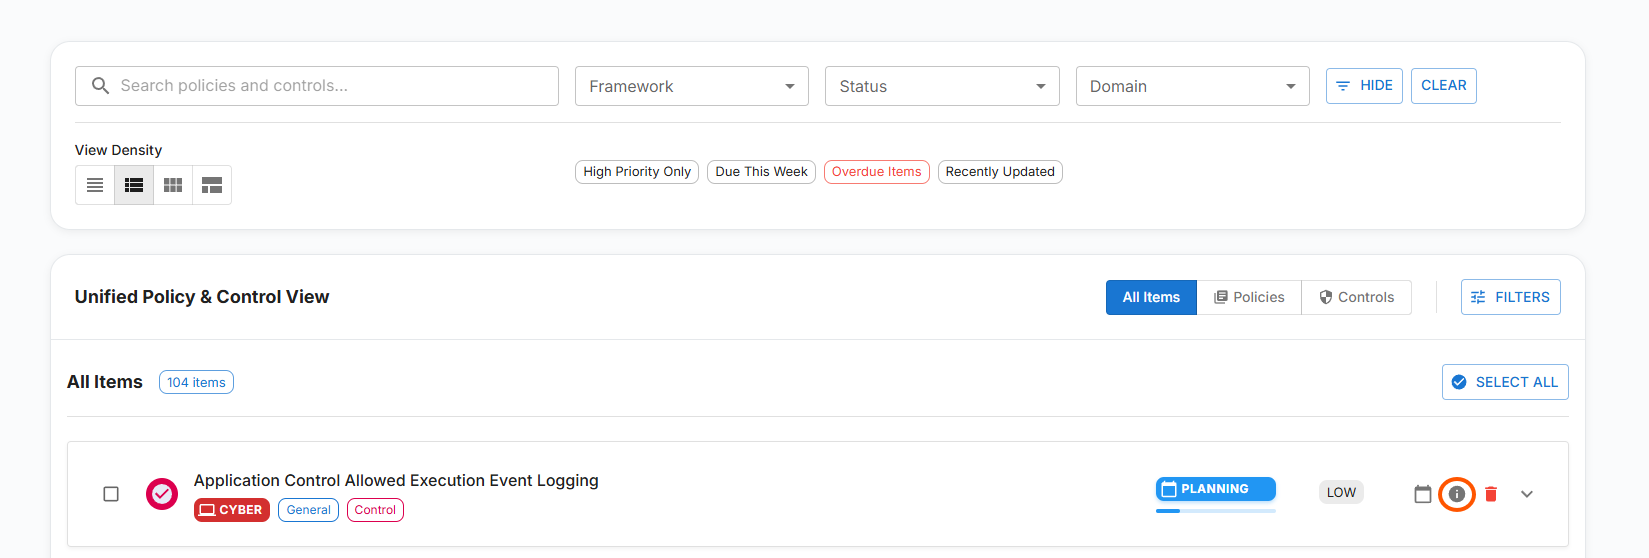Click the red status circle on the item row
This screenshot has width=1649, height=558.
pyautogui.click(x=162, y=494)
